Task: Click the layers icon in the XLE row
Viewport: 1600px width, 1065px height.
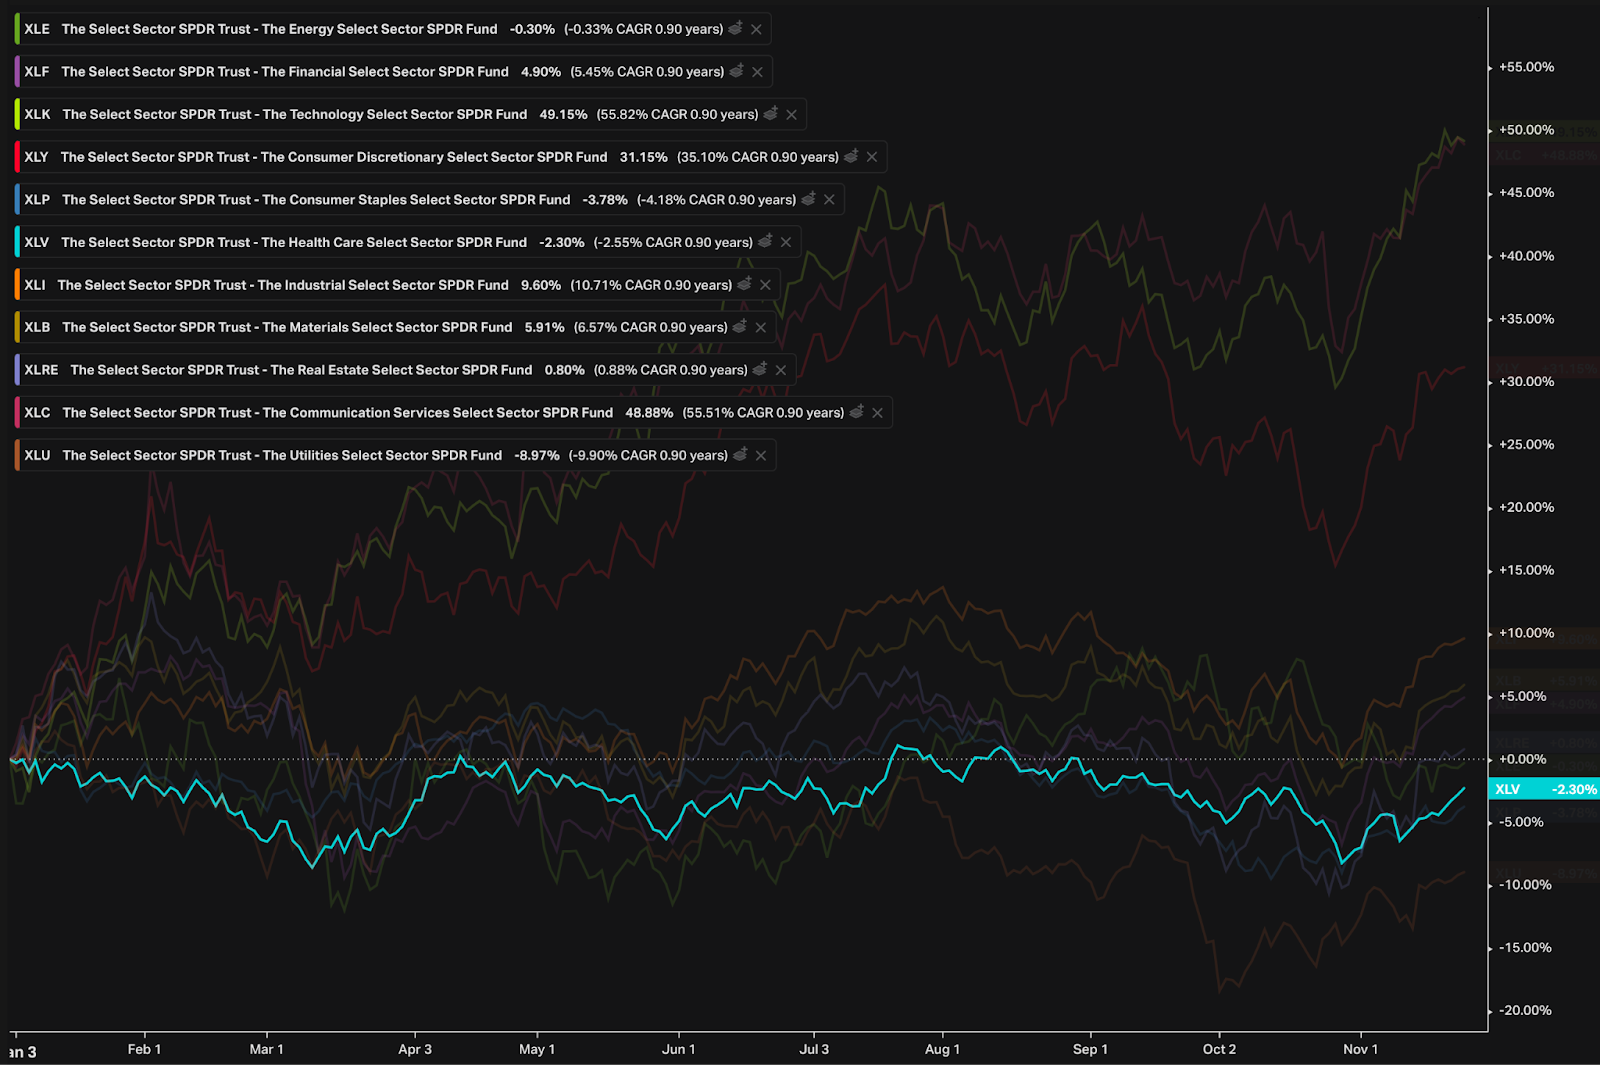Action: point(735,29)
